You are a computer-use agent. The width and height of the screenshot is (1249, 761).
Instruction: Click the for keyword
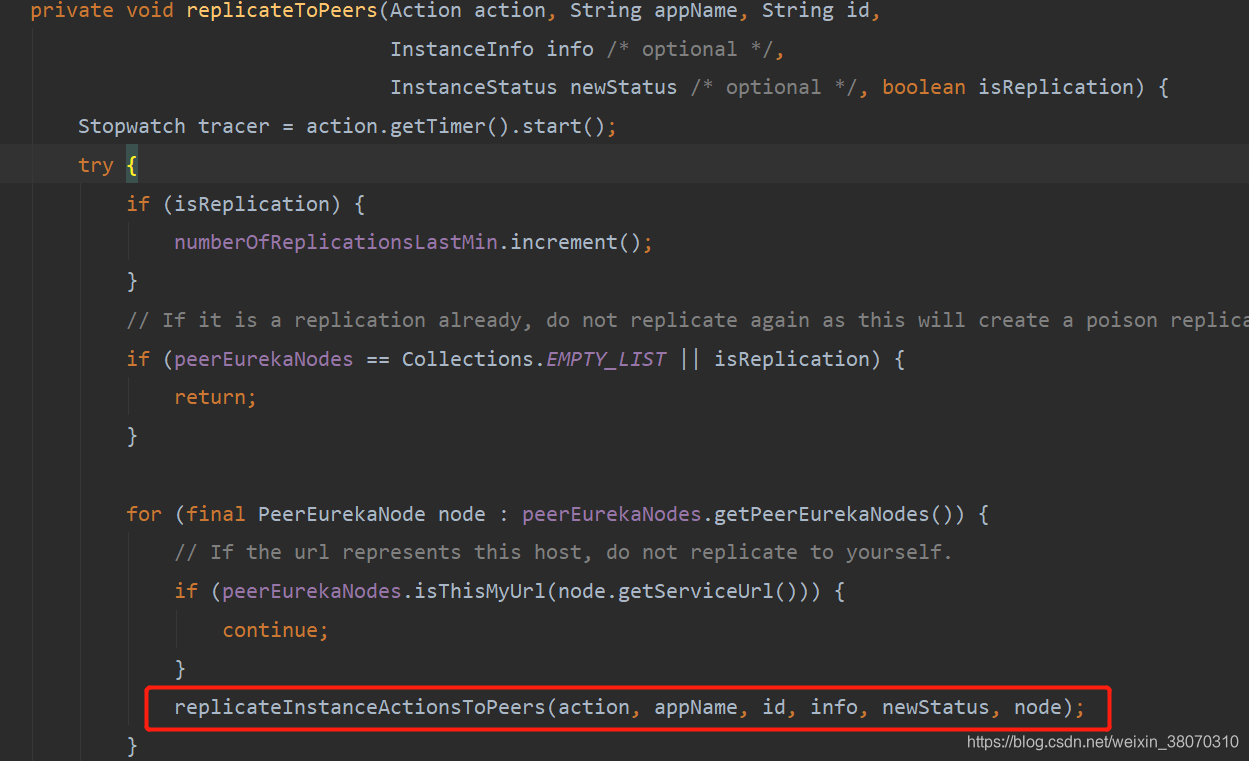[144, 514]
